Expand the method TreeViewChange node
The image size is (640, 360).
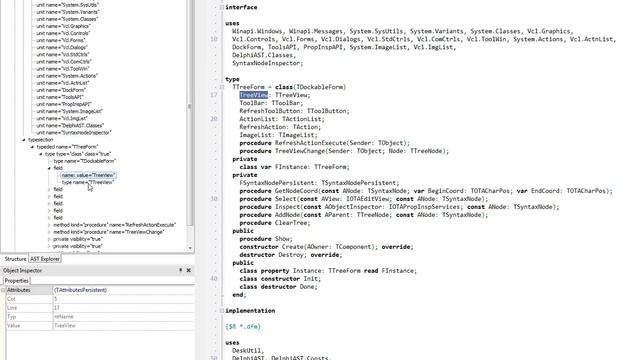click(x=49, y=232)
